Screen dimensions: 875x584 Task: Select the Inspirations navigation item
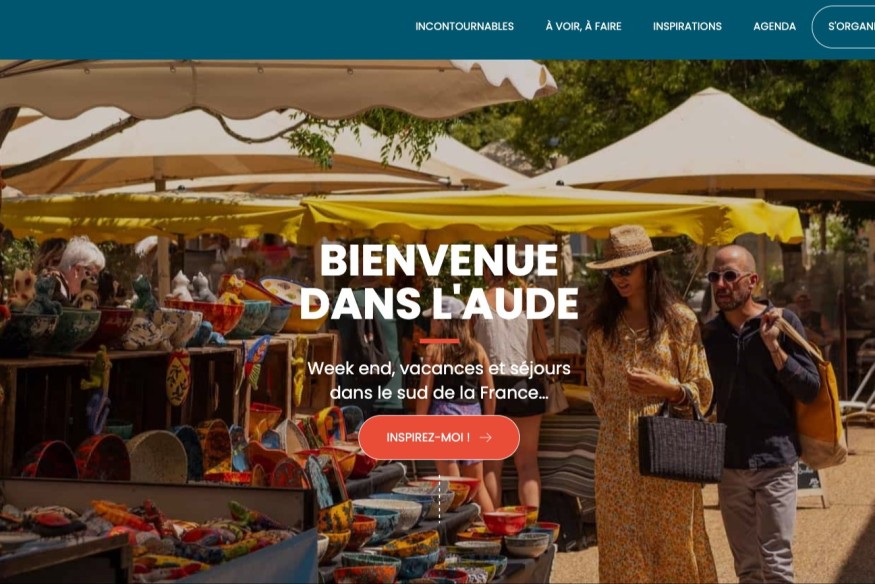pyautogui.click(x=687, y=26)
